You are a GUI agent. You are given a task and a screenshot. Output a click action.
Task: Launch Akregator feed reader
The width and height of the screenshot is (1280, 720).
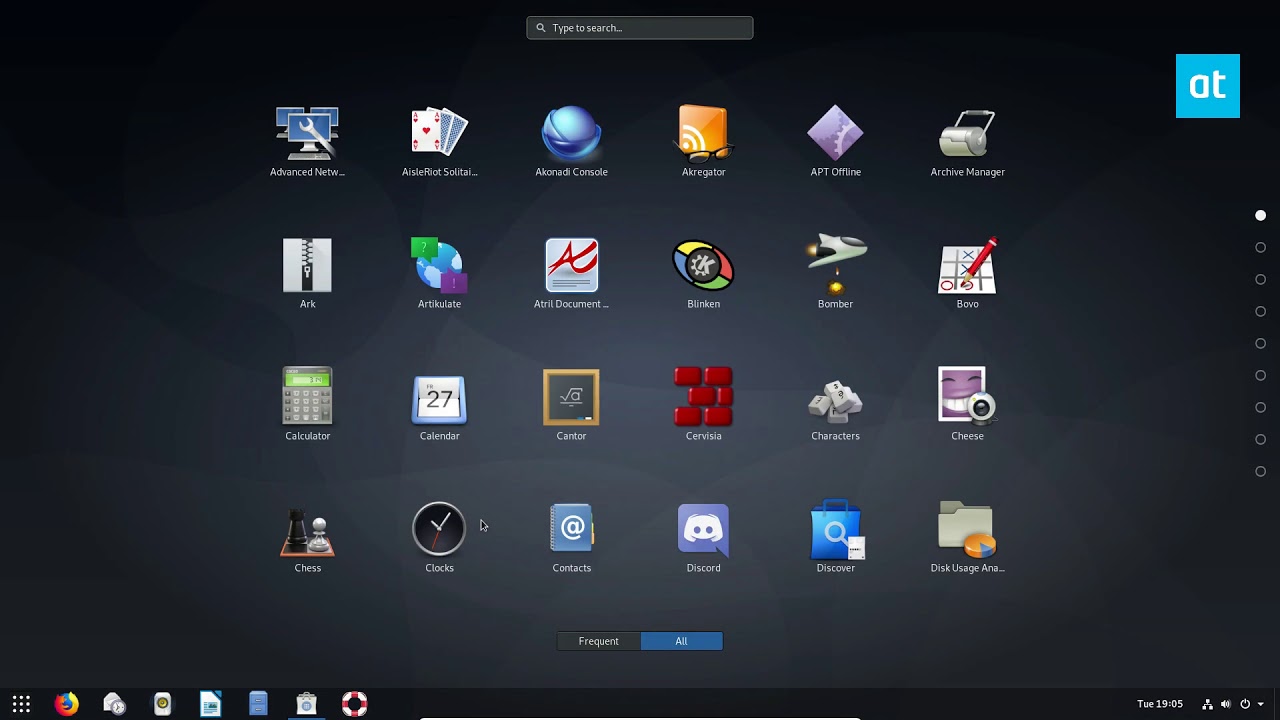[x=703, y=134]
